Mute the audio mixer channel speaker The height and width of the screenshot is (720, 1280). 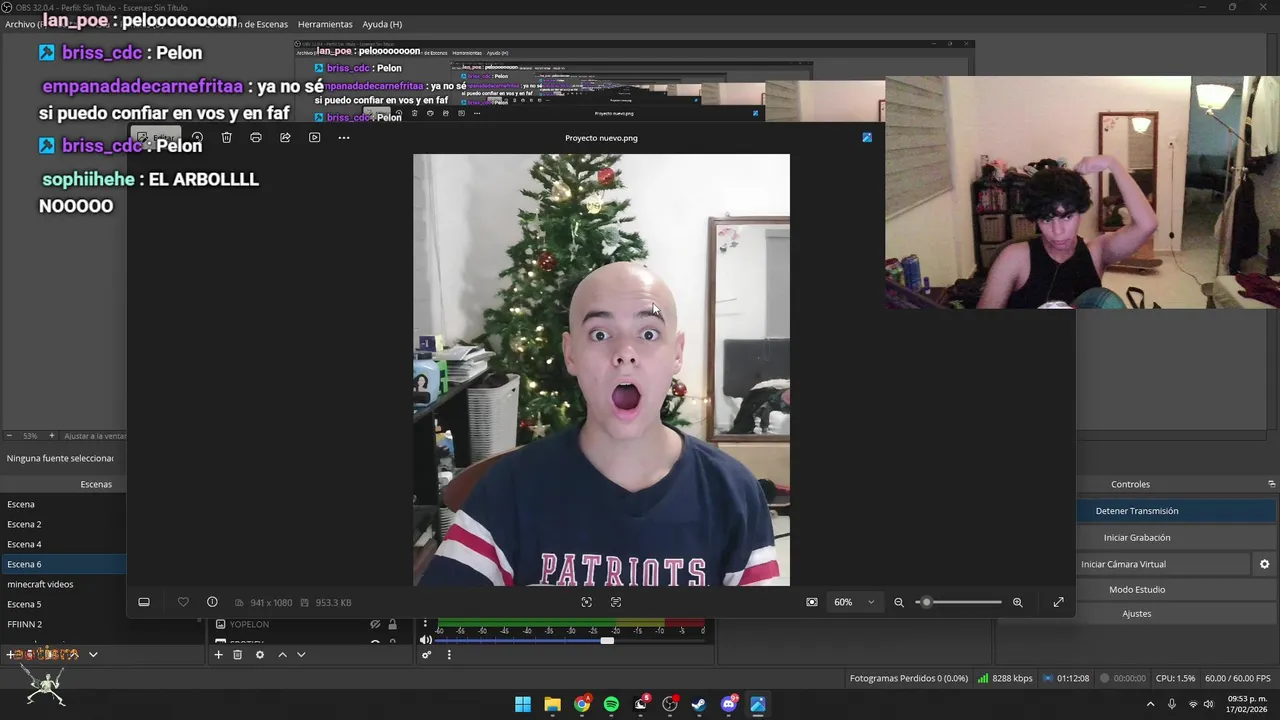tap(426, 640)
